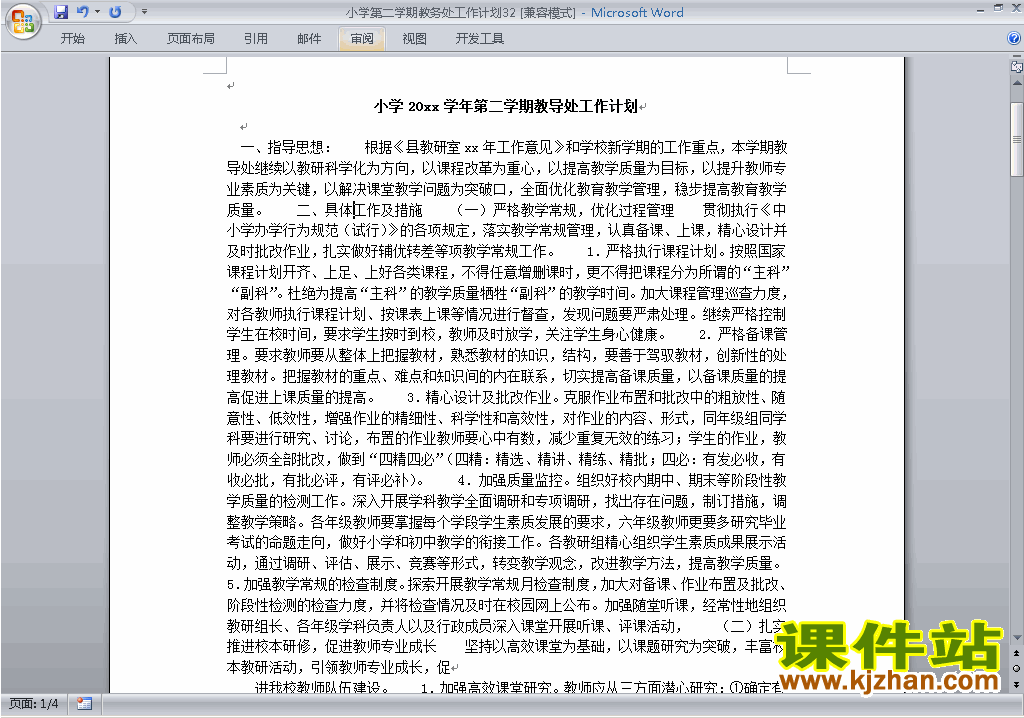Undo the last action
This screenshot has height=718, width=1024.
82,12
